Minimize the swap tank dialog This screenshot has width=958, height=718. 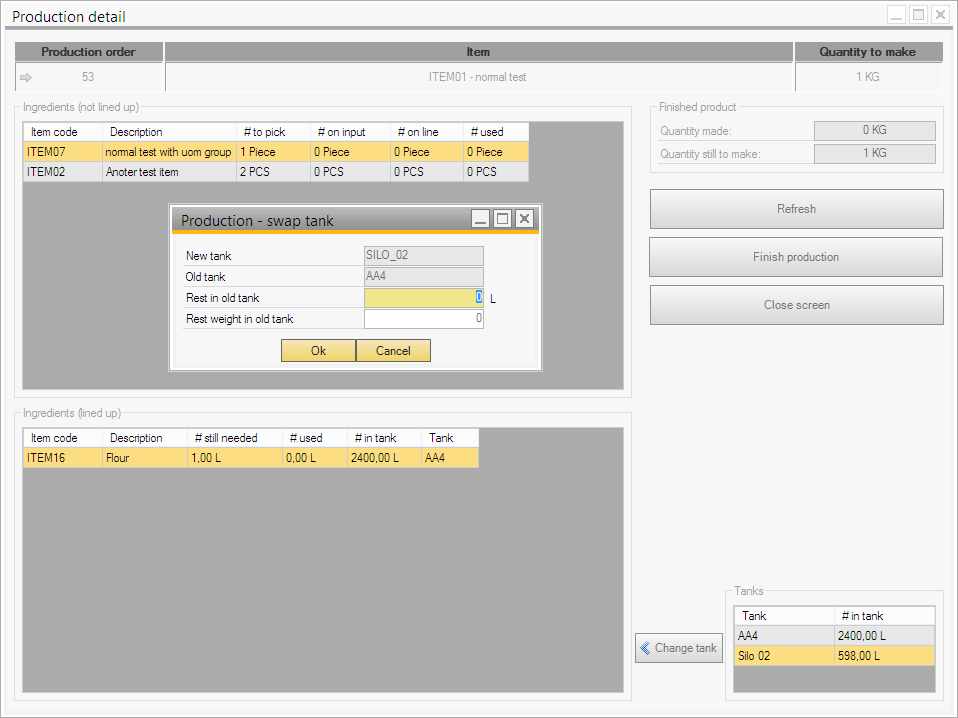point(481,219)
